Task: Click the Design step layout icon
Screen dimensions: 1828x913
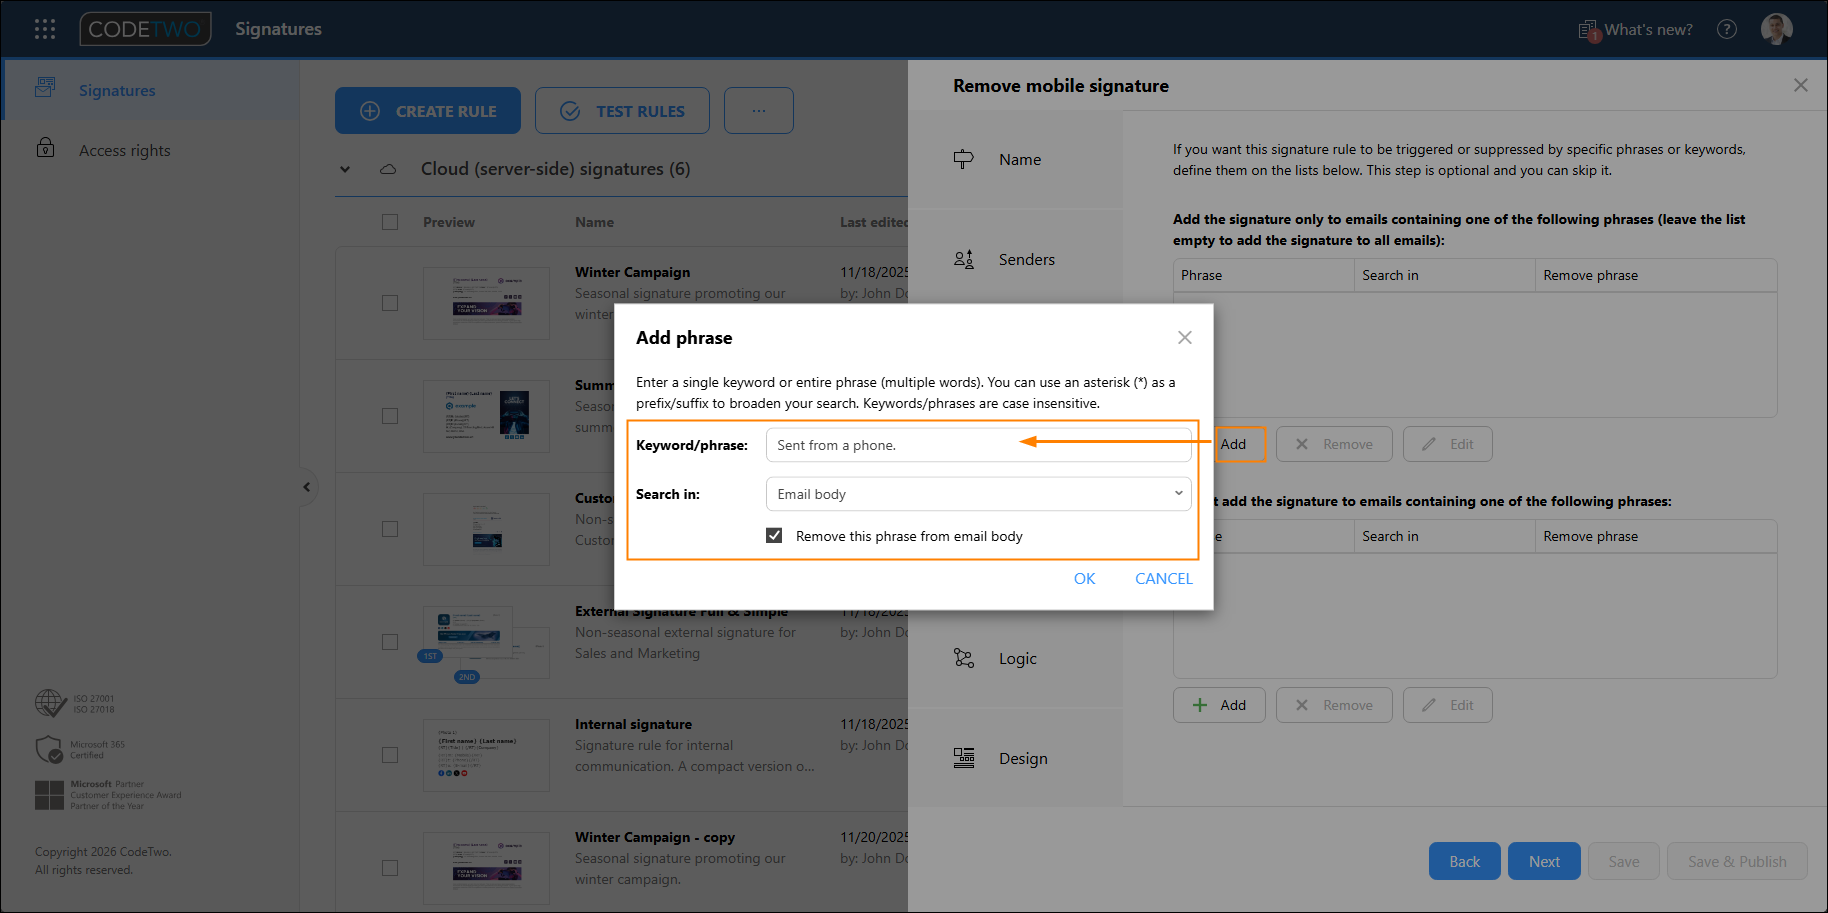Action: click(x=963, y=758)
